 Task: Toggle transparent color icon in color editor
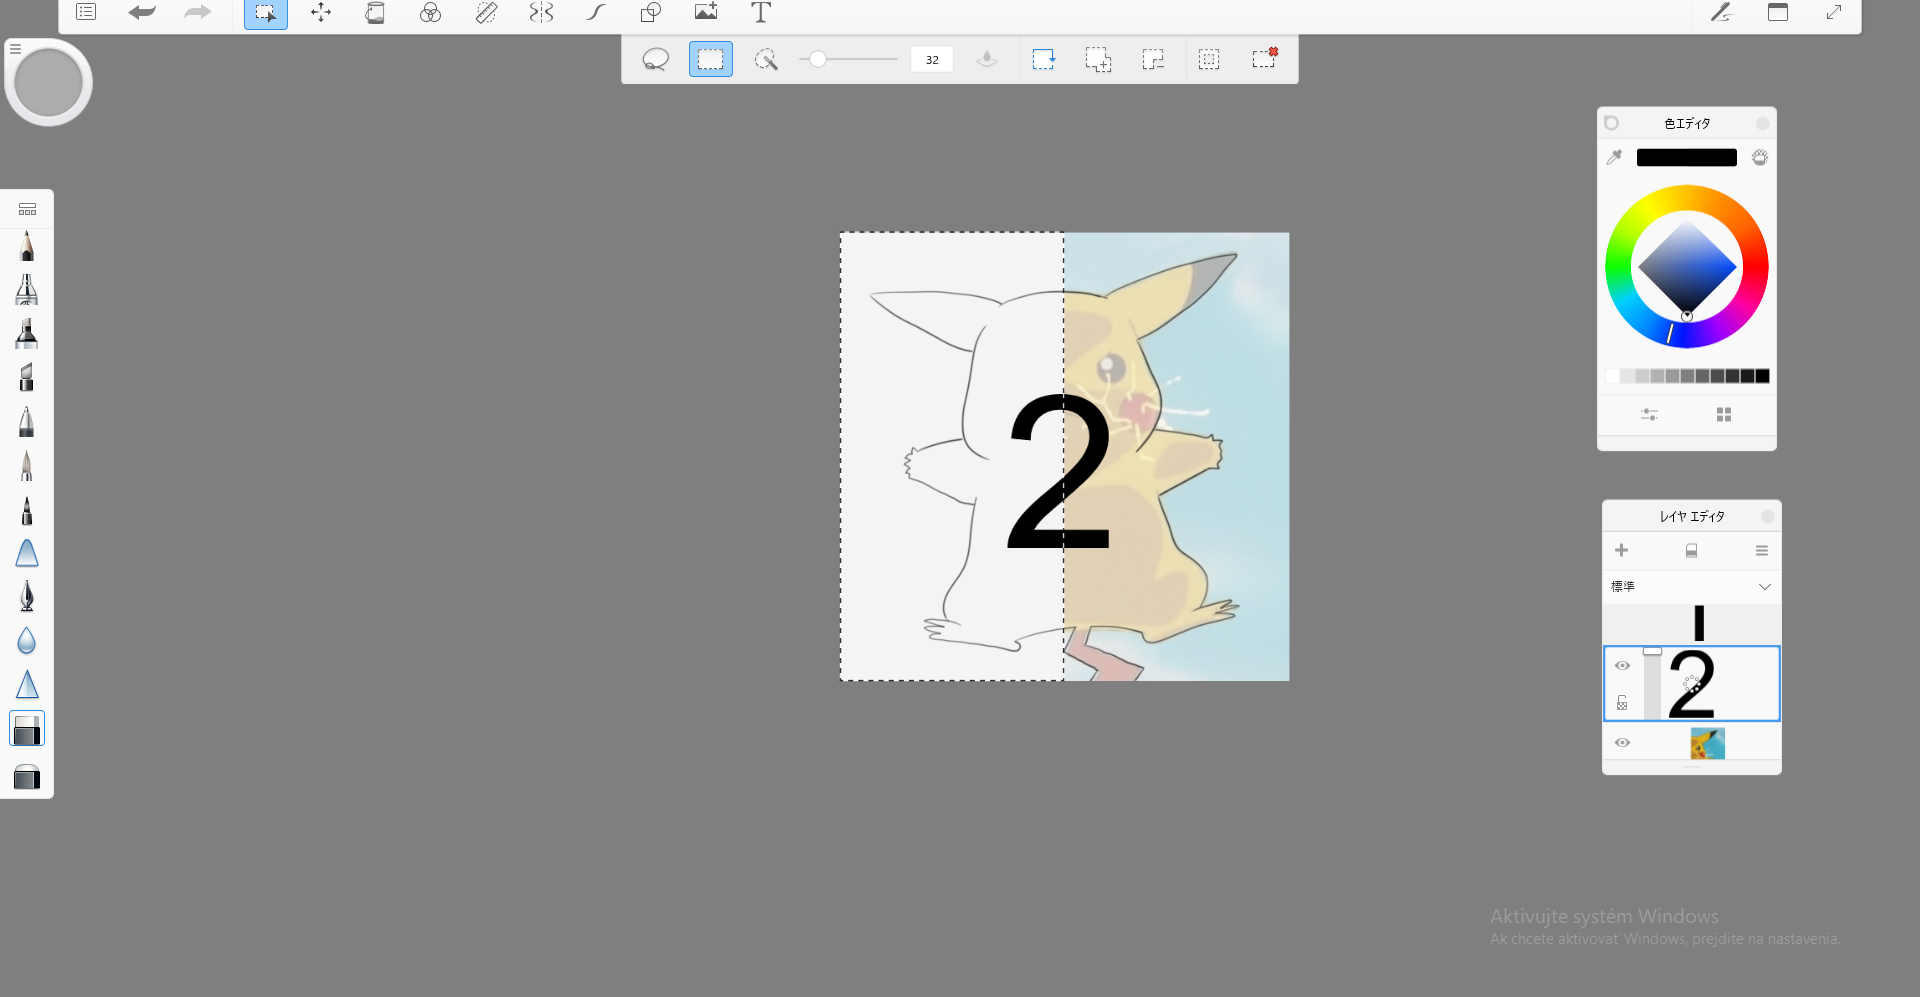[1760, 157]
